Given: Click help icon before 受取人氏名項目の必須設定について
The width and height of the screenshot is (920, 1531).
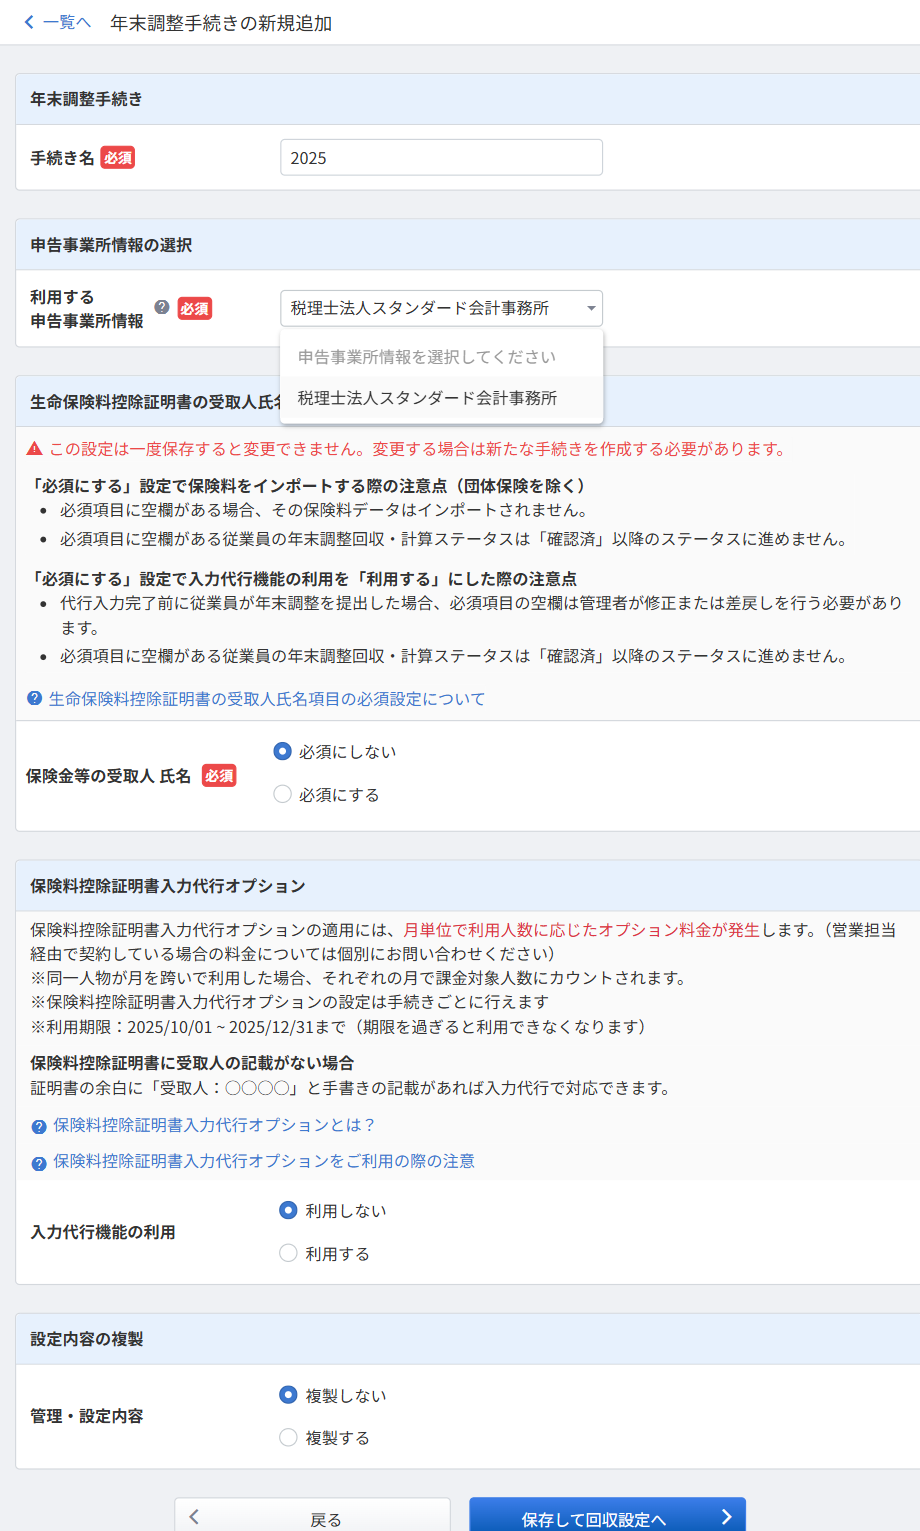Looking at the screenshot, I should pyautogui.click(x=35, y=699).
